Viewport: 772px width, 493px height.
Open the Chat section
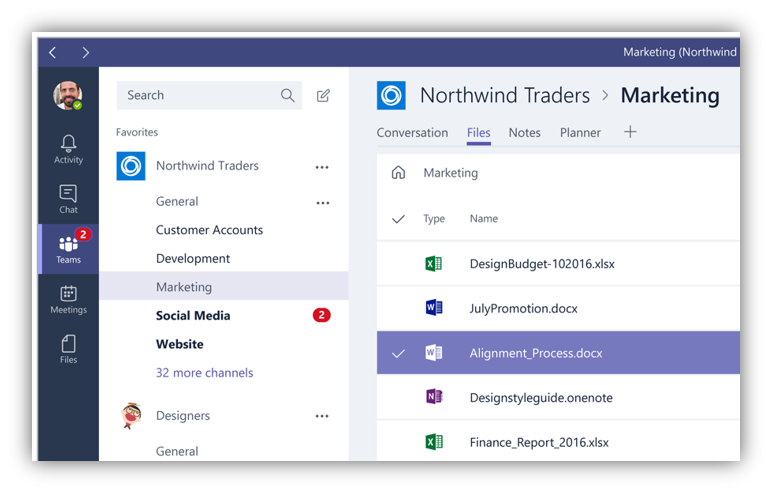68,199
